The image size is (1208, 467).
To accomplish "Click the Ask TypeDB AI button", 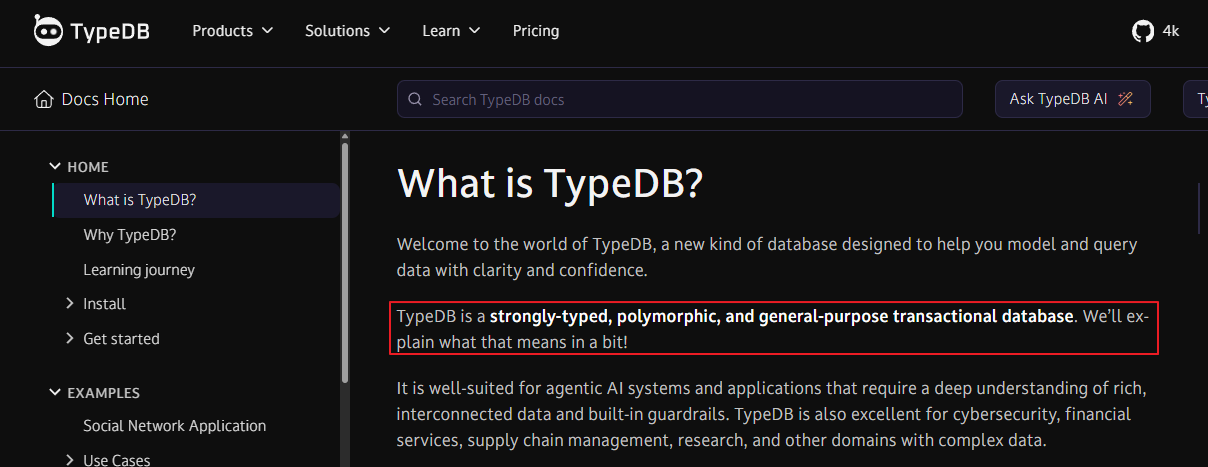I will click(1072, 99).
